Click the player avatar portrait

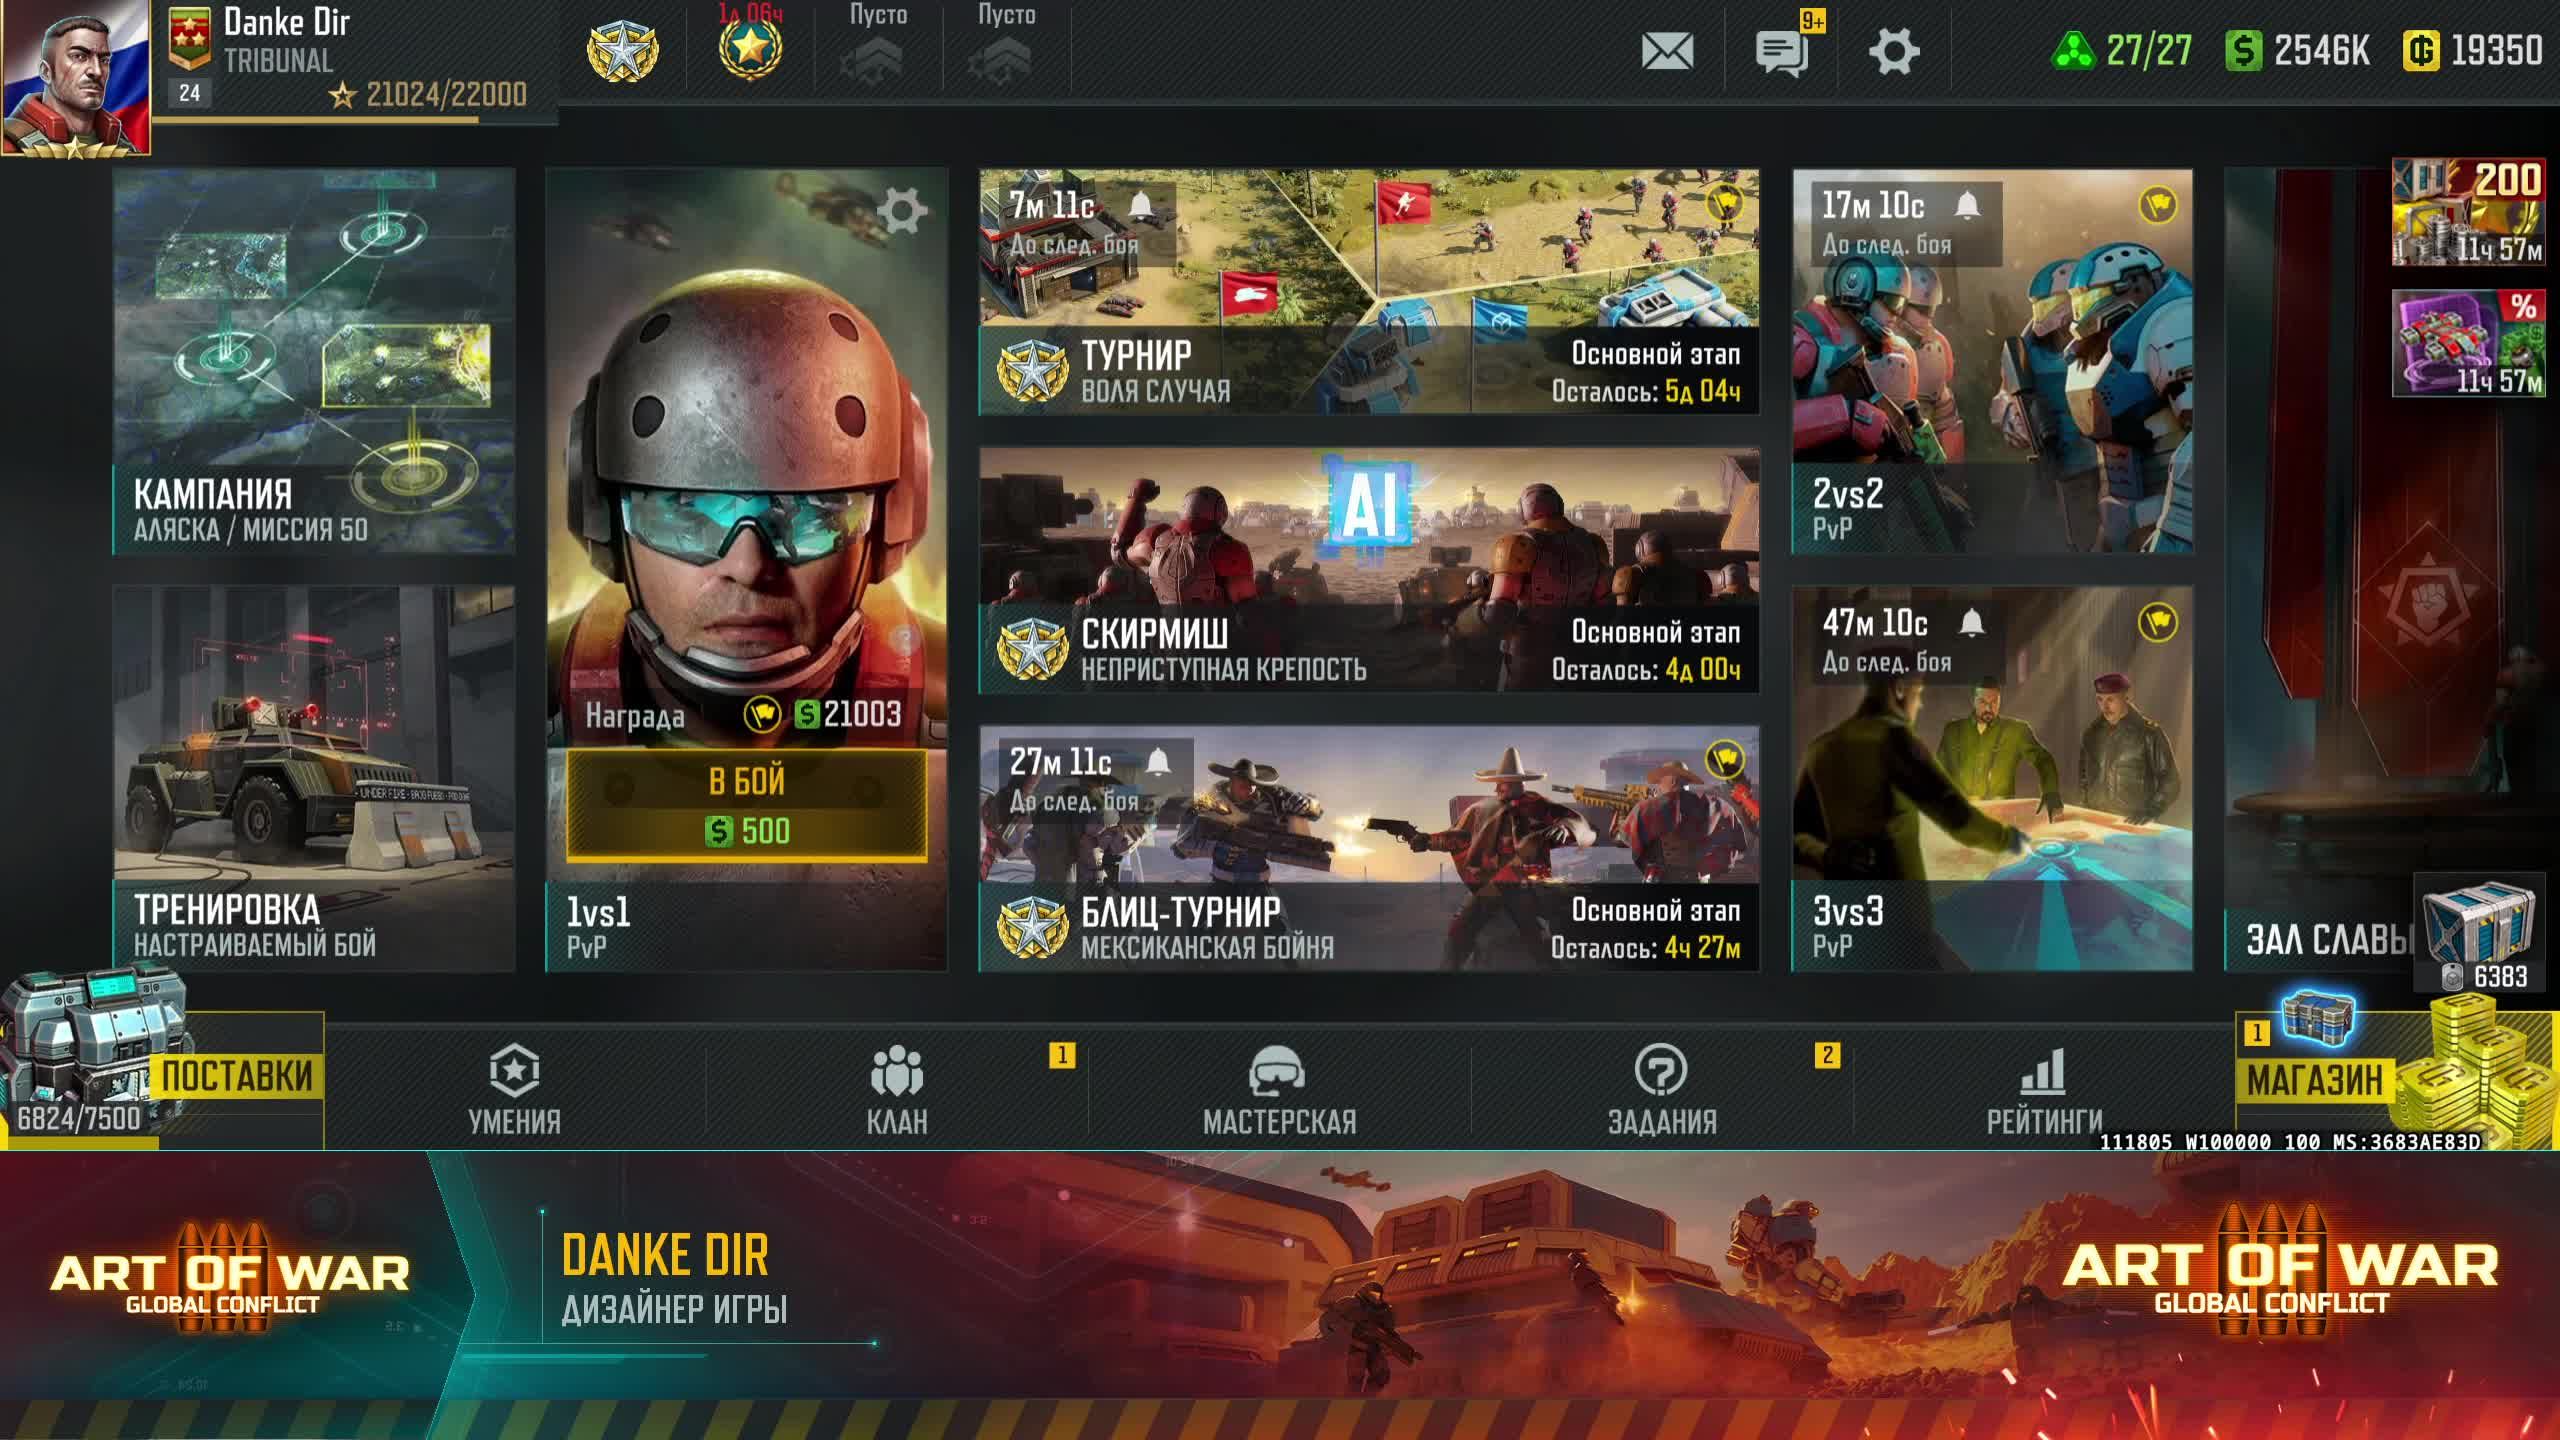75,78
